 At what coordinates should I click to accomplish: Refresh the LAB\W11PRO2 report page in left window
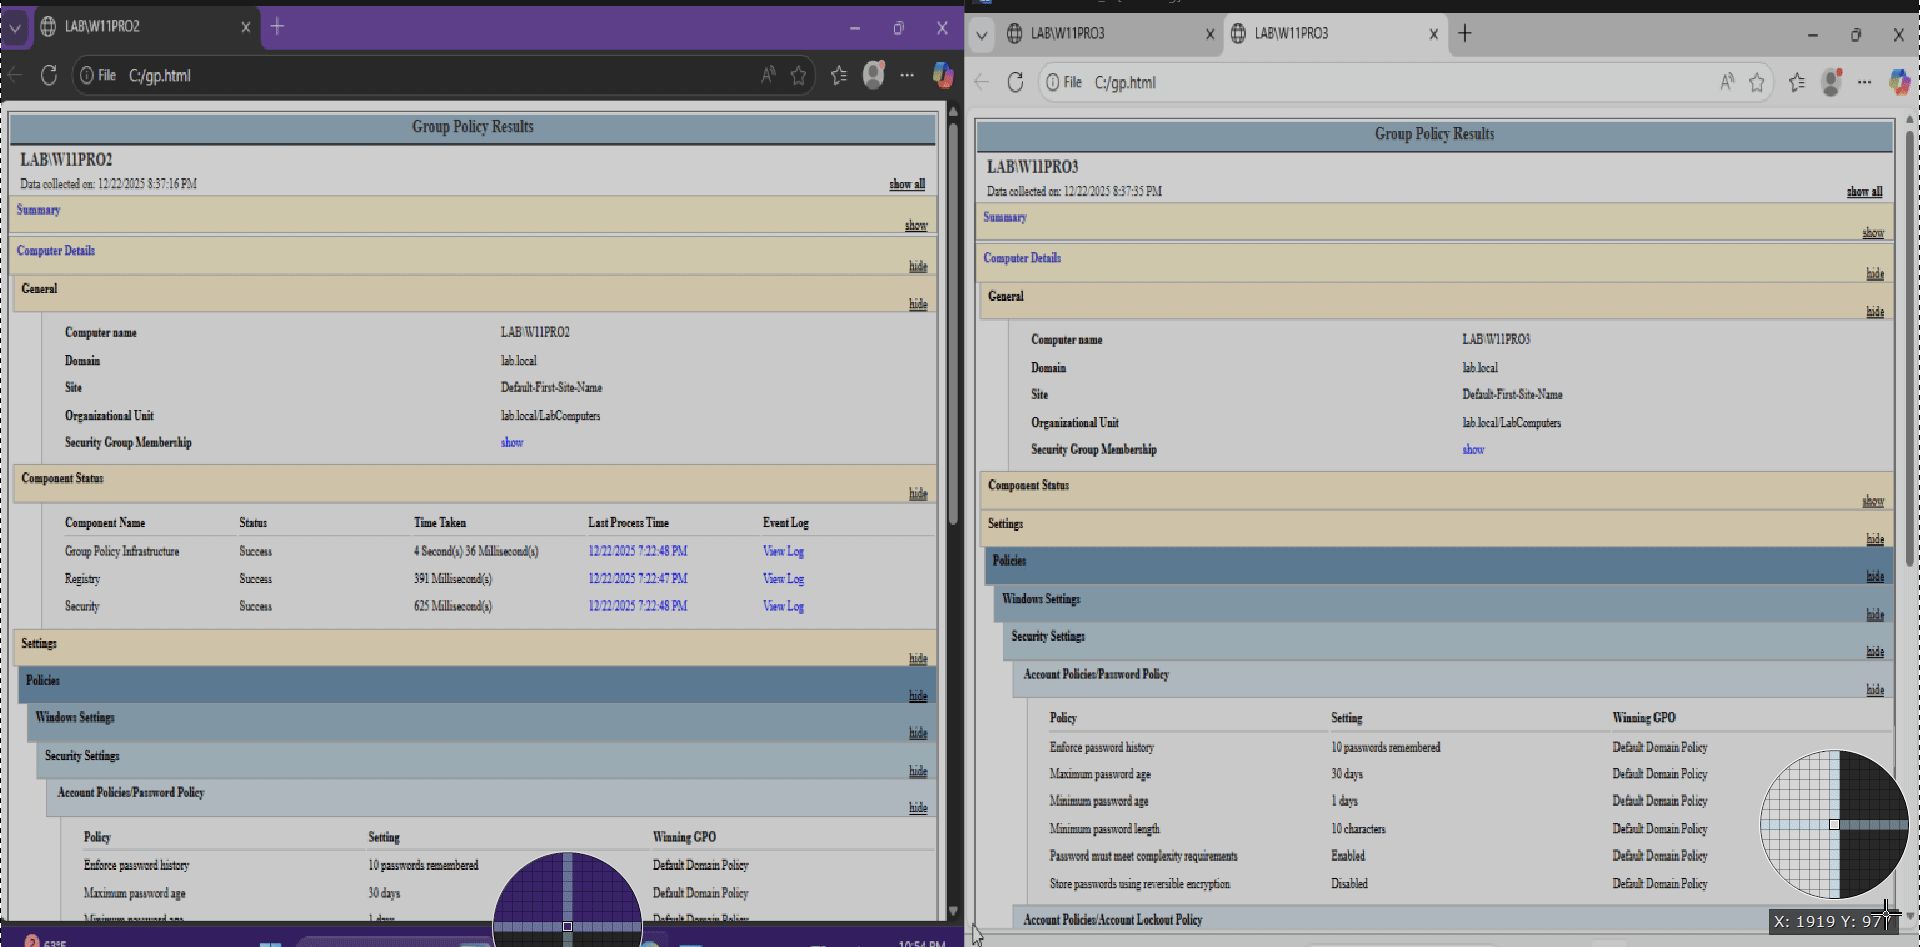click(x=48, y=75)
